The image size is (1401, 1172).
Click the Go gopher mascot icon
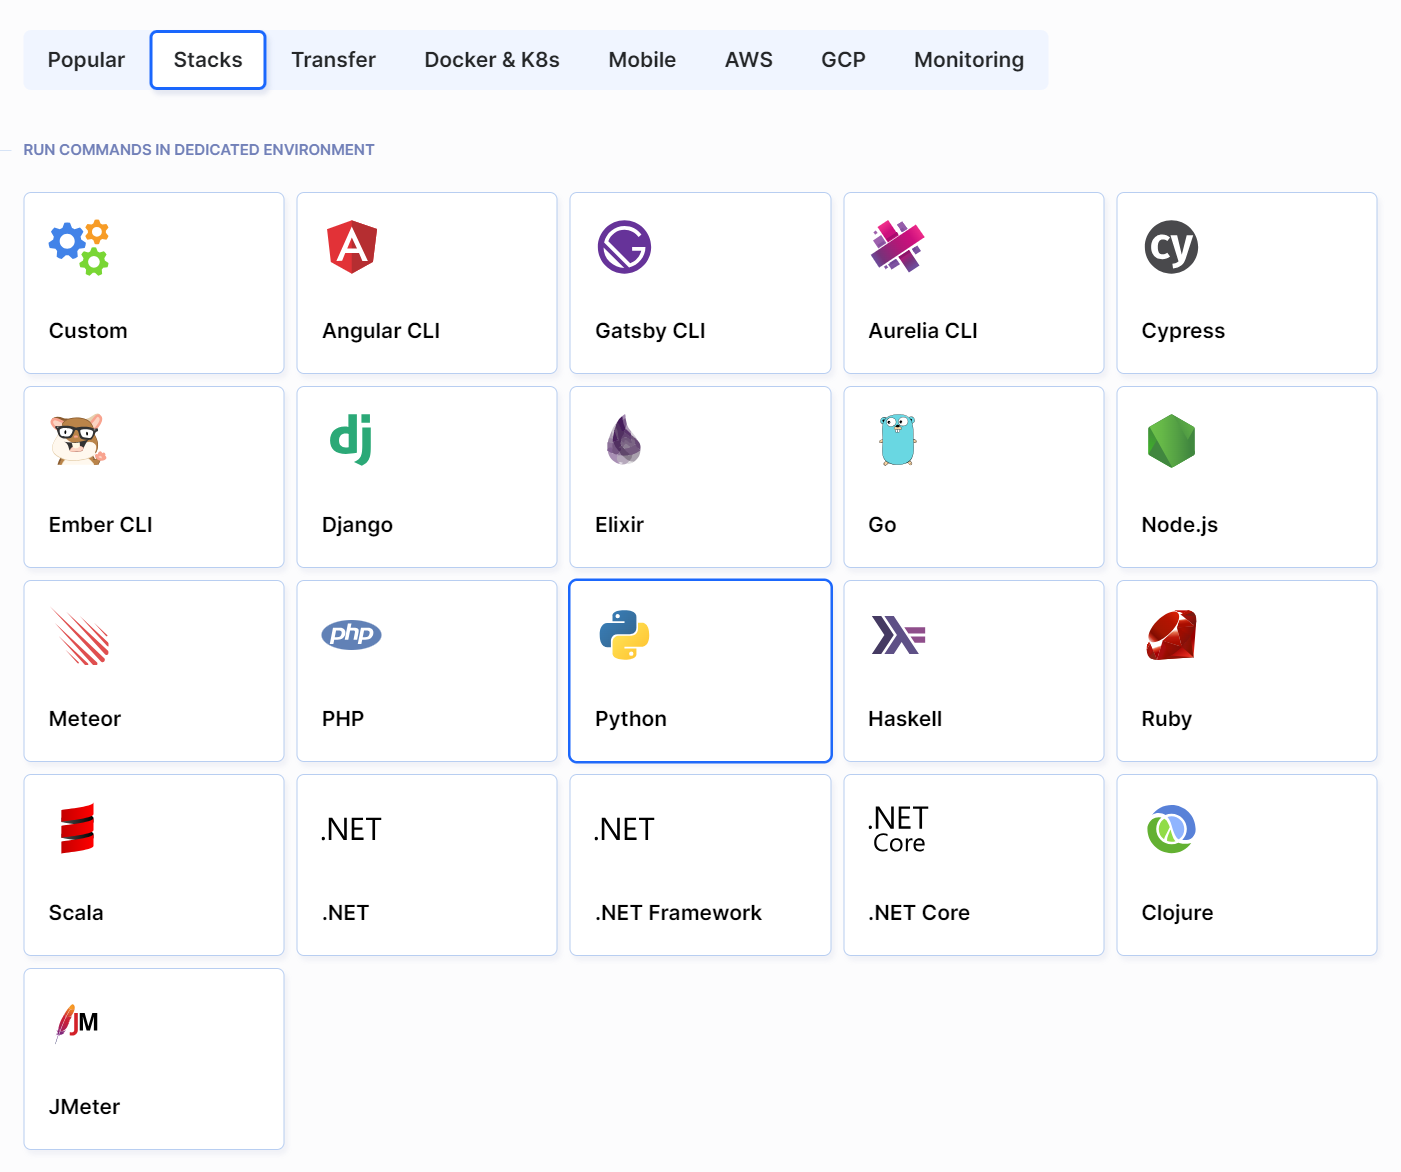point(898,440)
